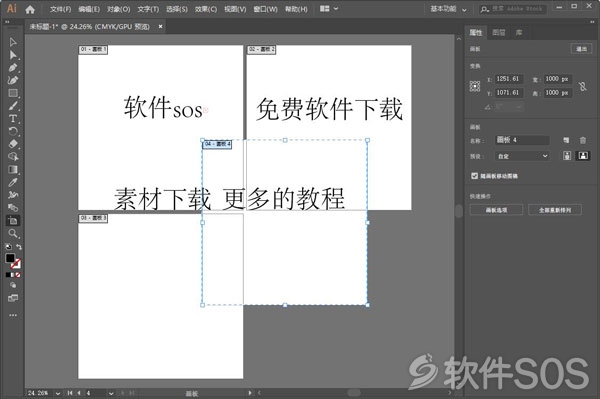
Task: Open the Select (S) menu
Action: point(177,9)
